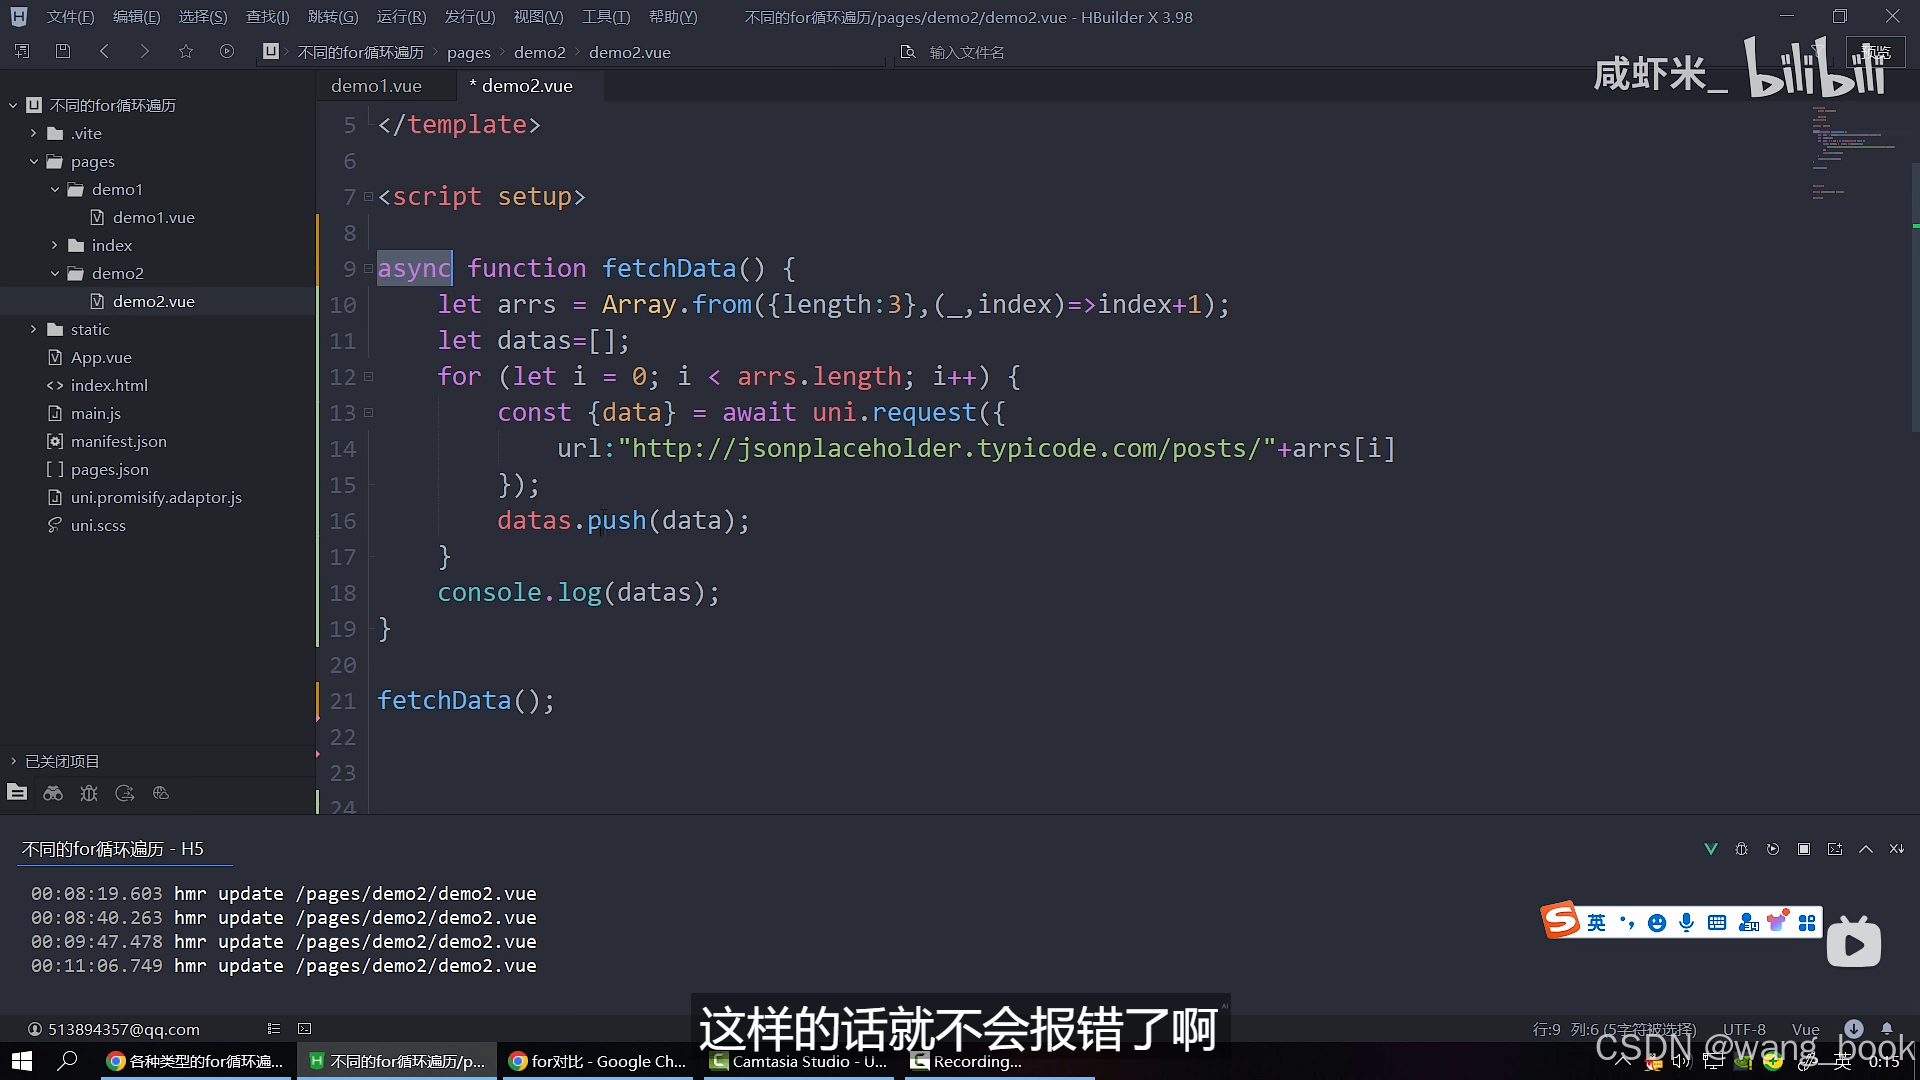Open pages.json in the project tree
The width and height of the screenshot is (1920, 1080).
tap(109, 469)
